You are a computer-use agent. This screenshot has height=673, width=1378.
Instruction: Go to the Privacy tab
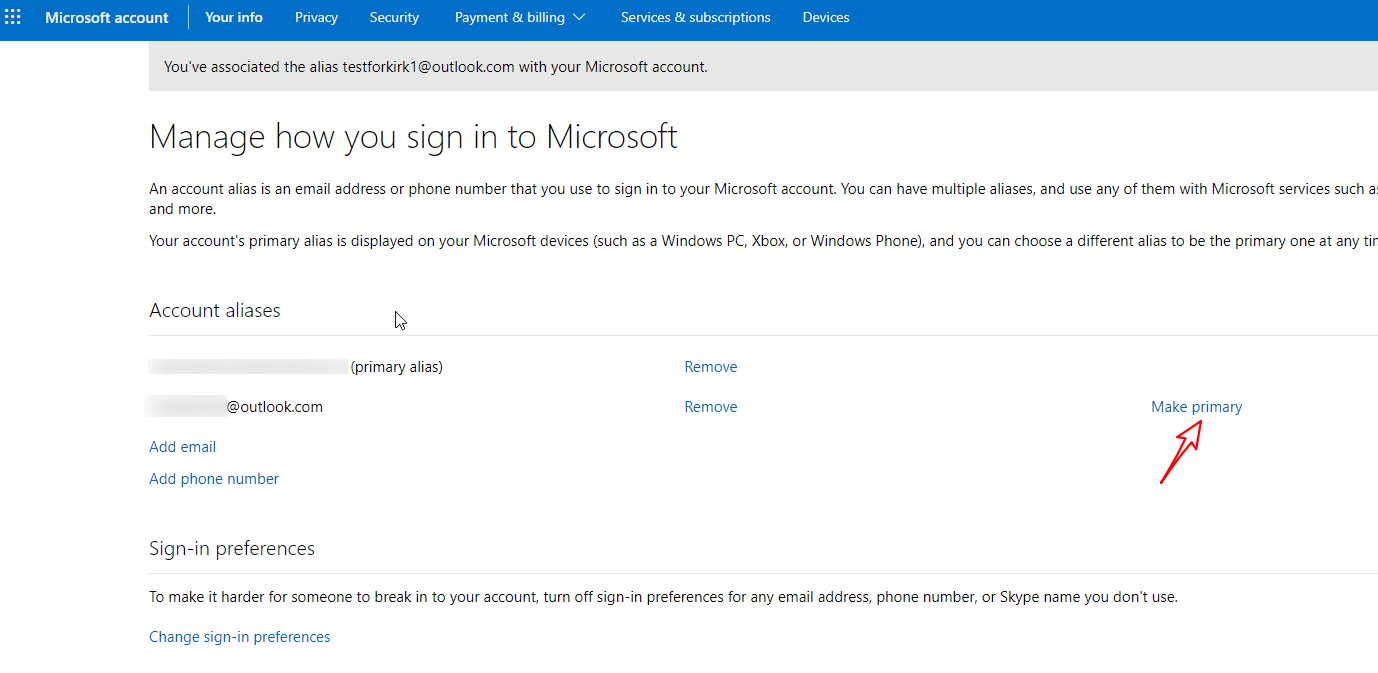[x=316, y=17]
